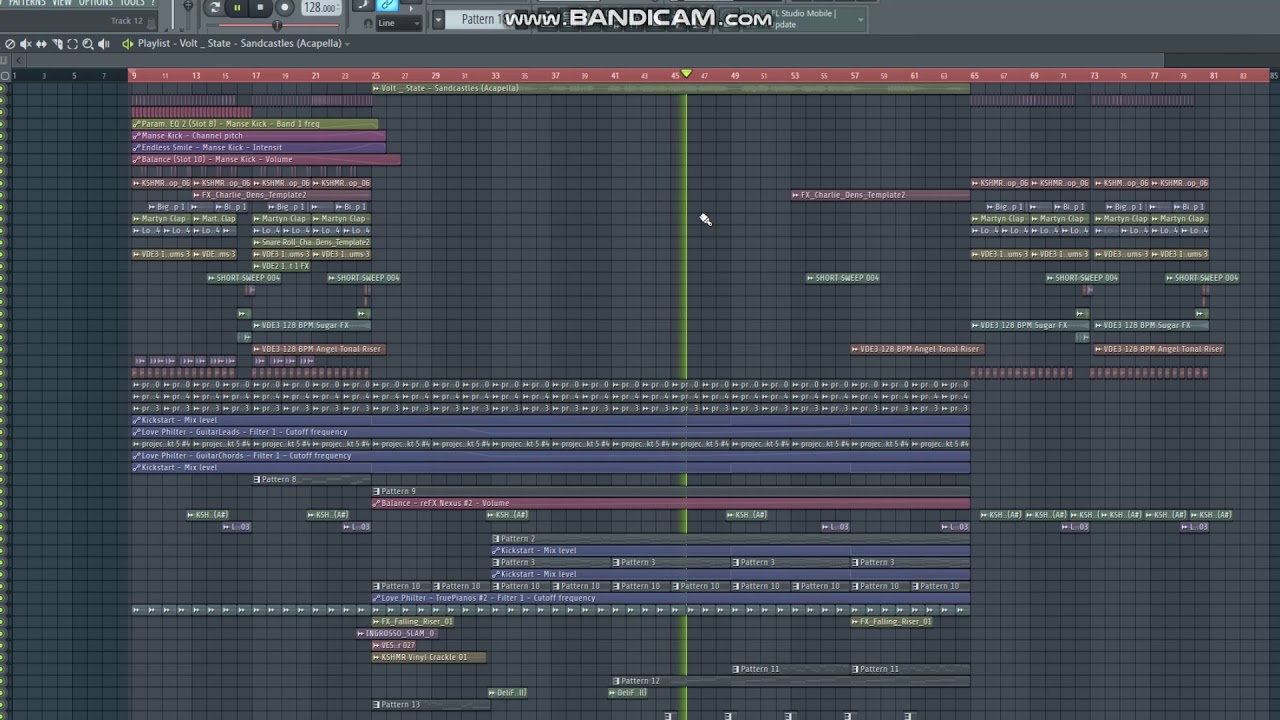Select Volt _ State - Sandcastles (Acapella) clip
This screenshot has width=1280, height=720.
pyautogui.click(x=671, y=88)
